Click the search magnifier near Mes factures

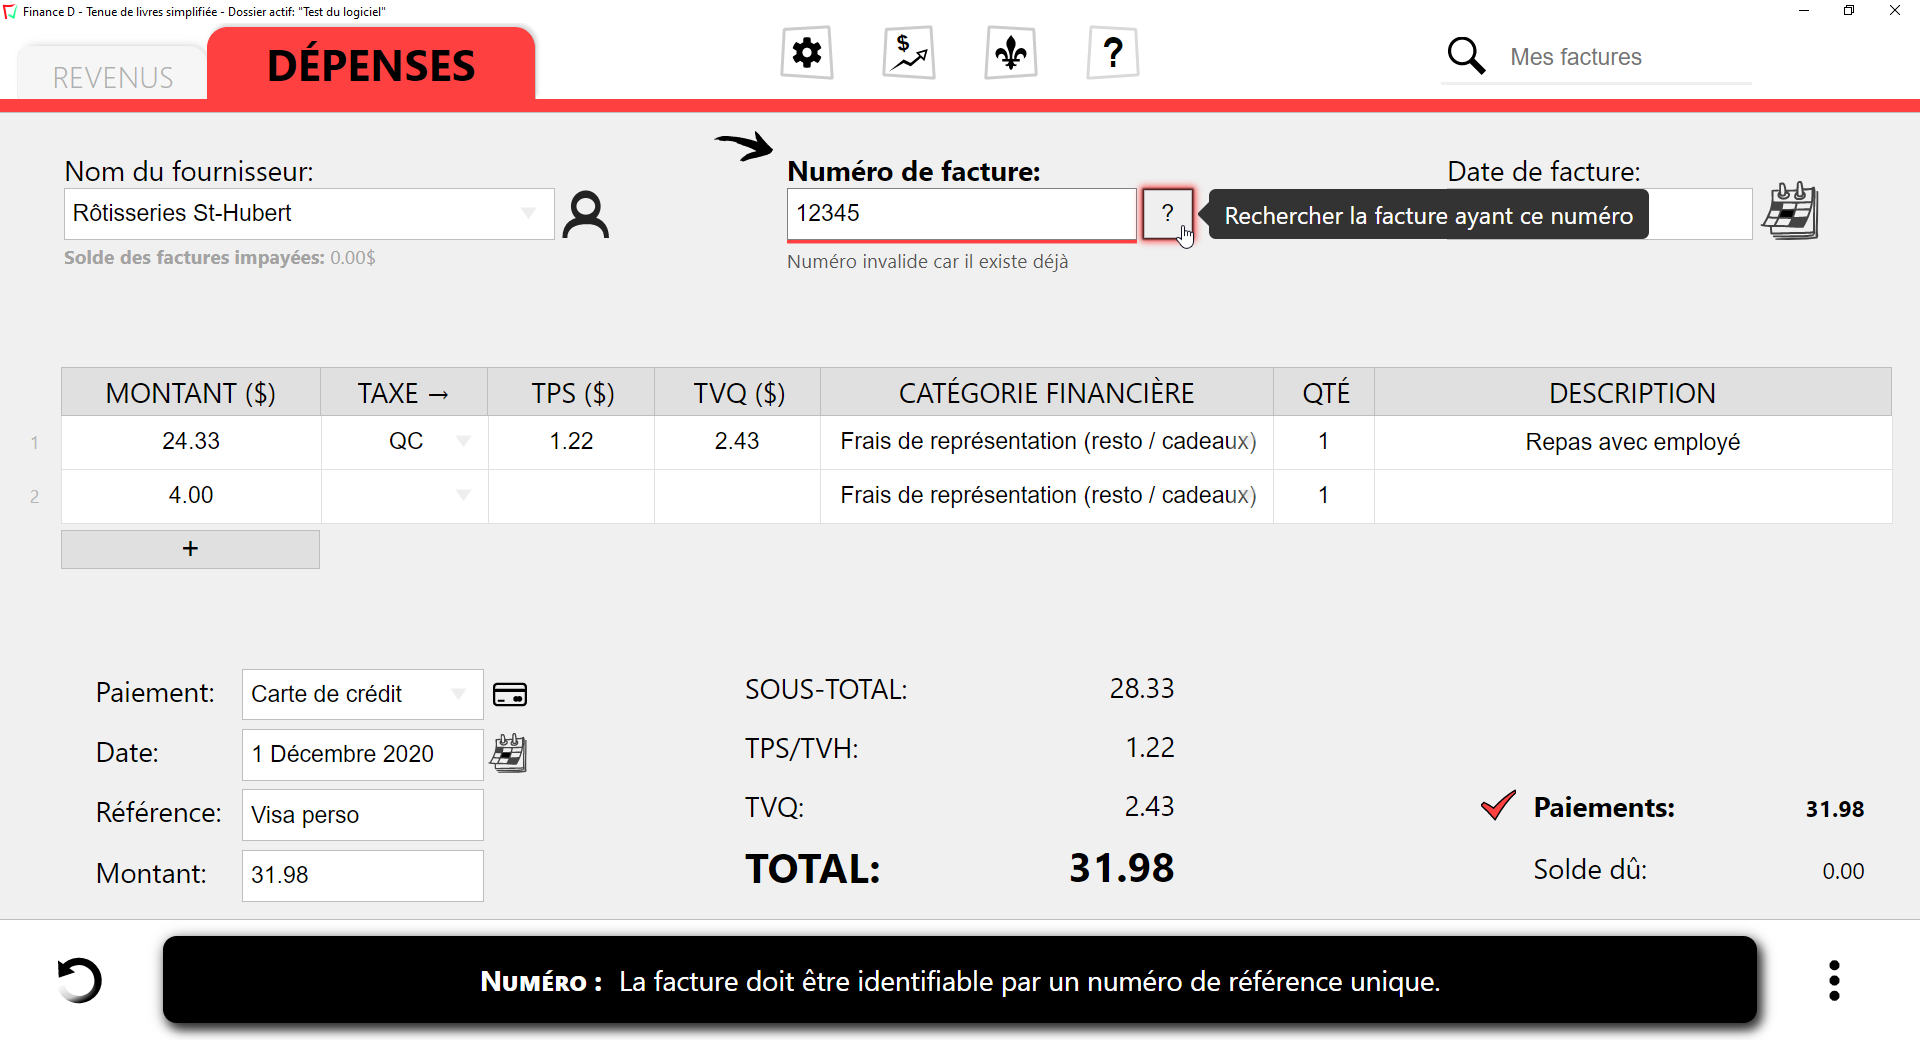(1466, 56)
